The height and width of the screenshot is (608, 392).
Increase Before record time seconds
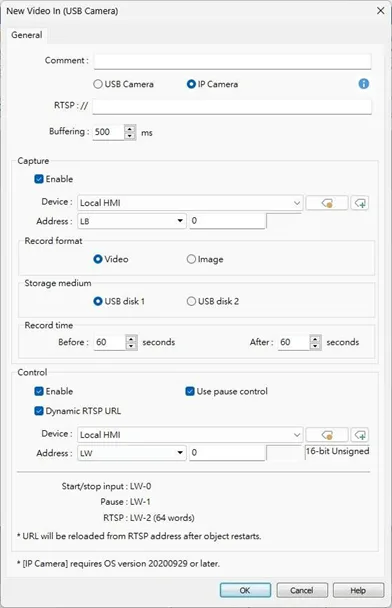(131, 339)
